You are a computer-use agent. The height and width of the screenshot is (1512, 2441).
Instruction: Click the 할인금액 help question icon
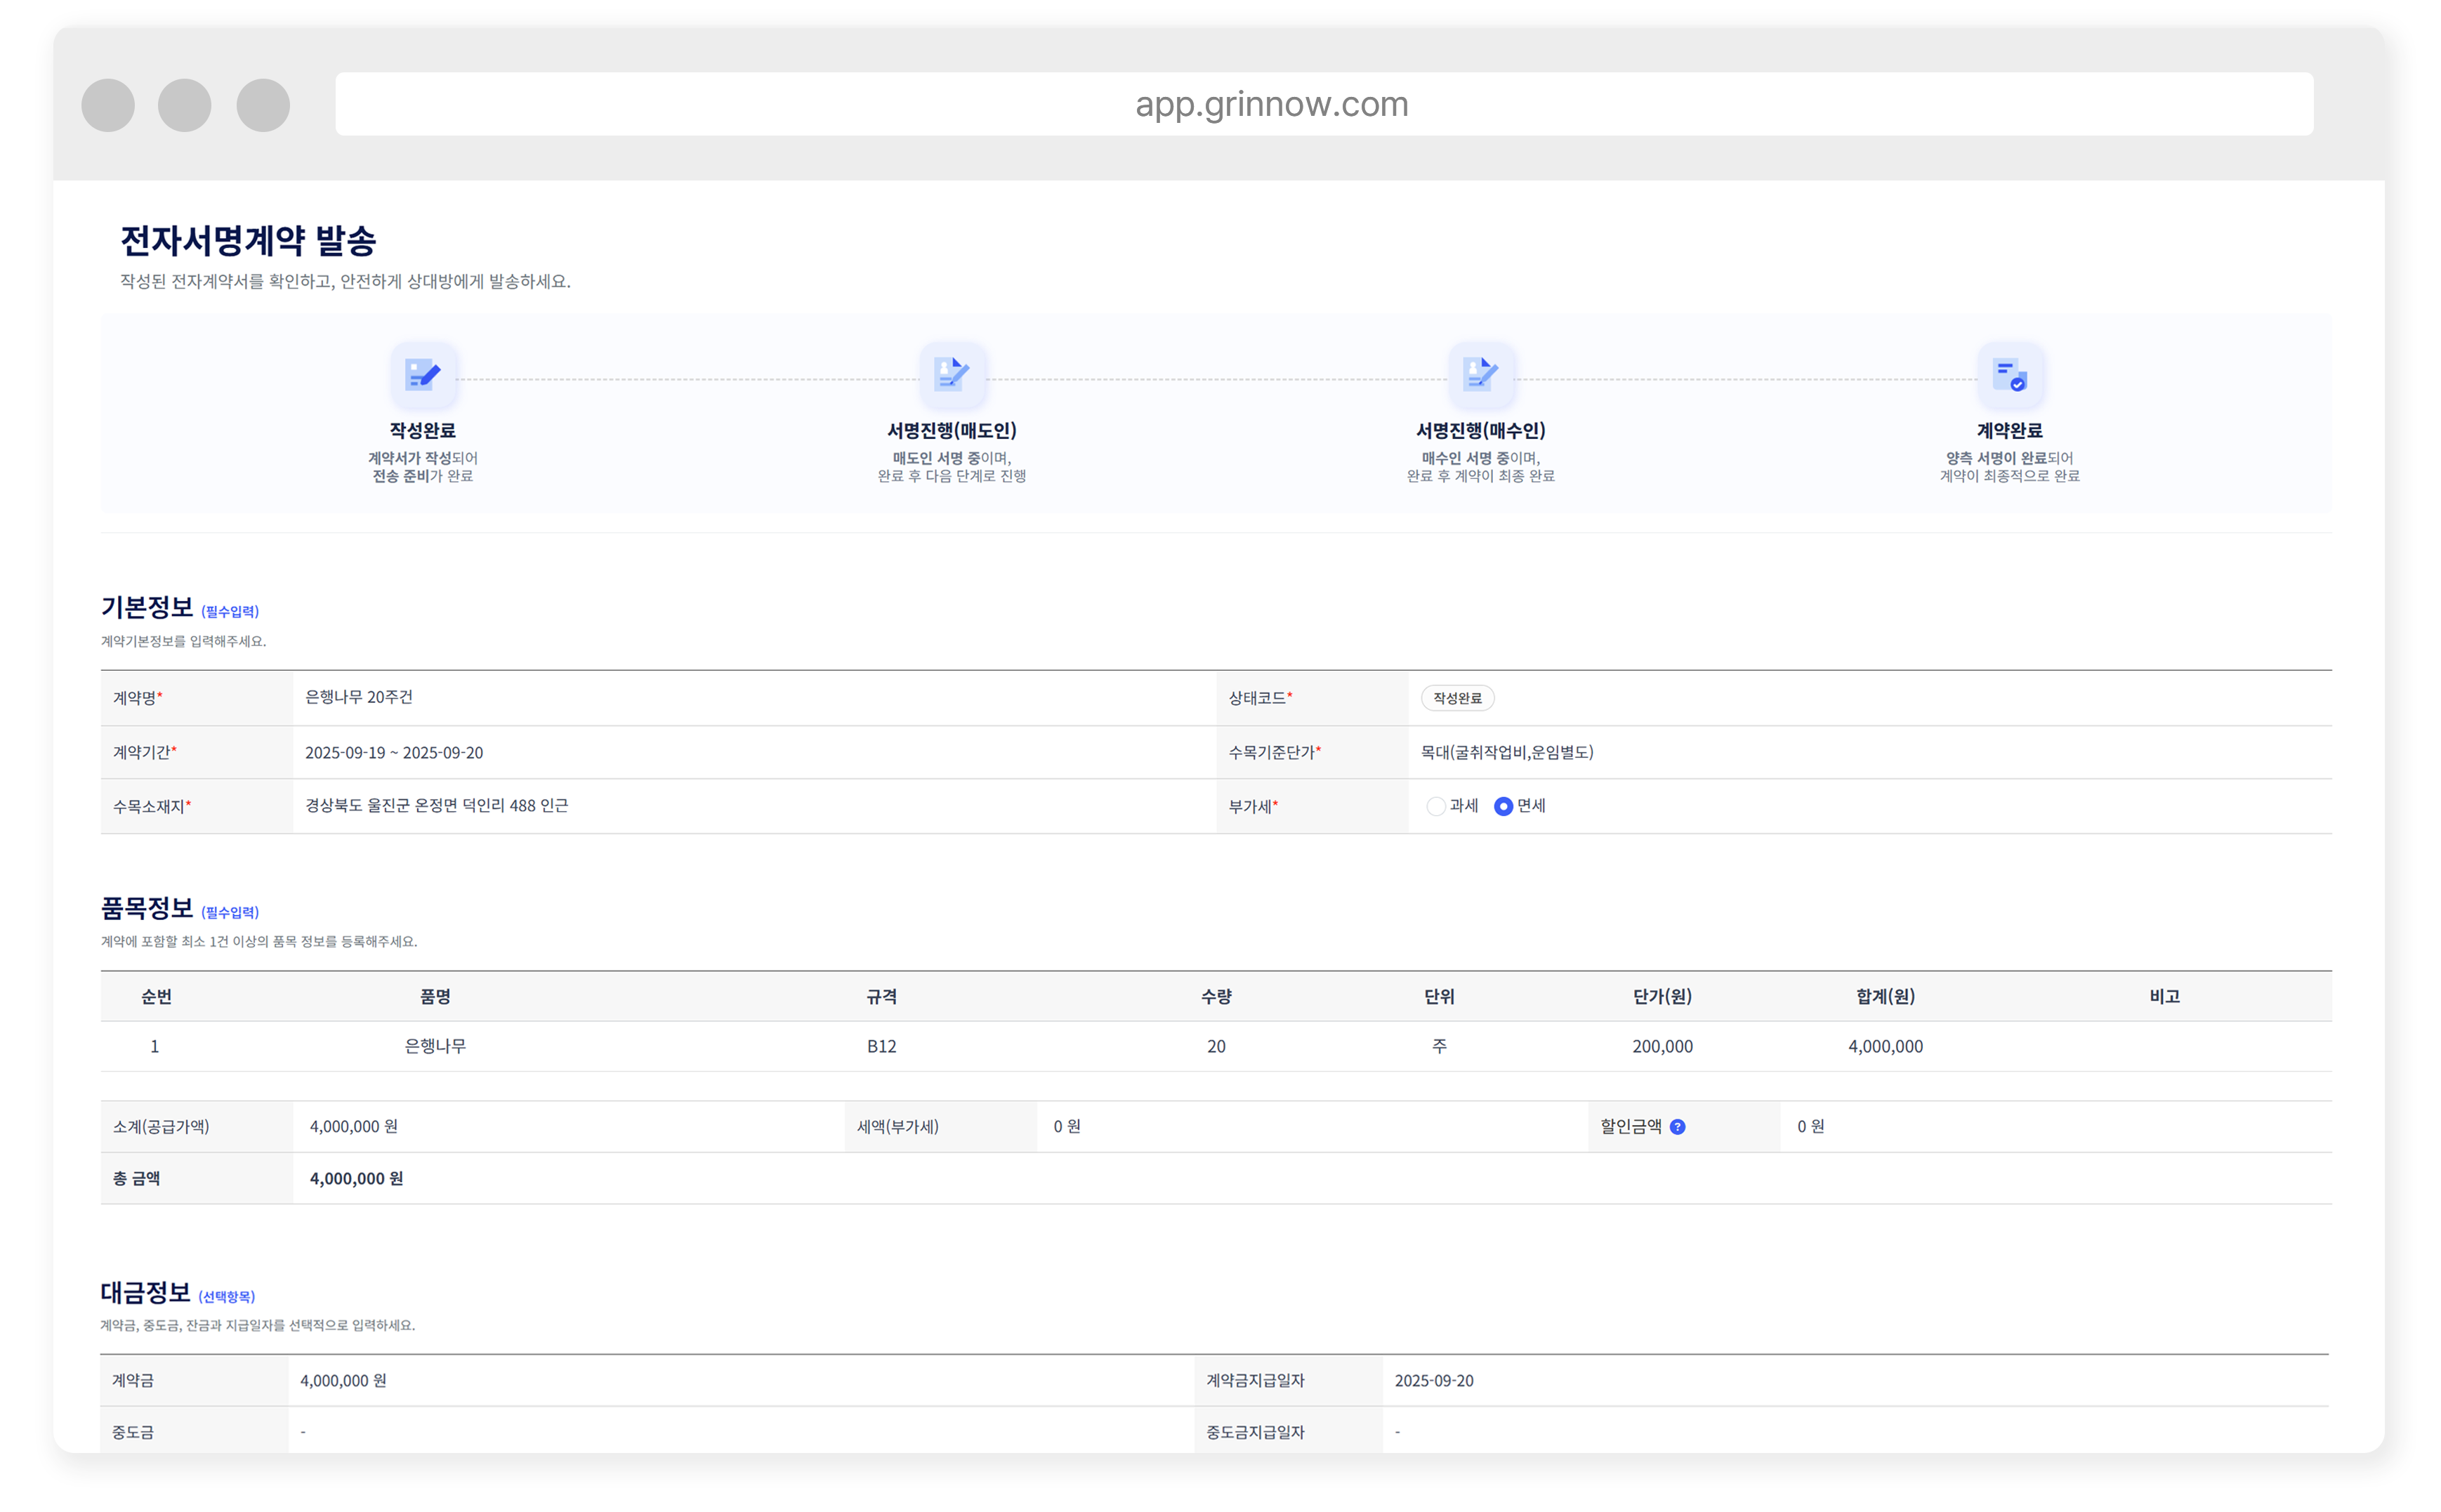click(x=1677, y=1127)
